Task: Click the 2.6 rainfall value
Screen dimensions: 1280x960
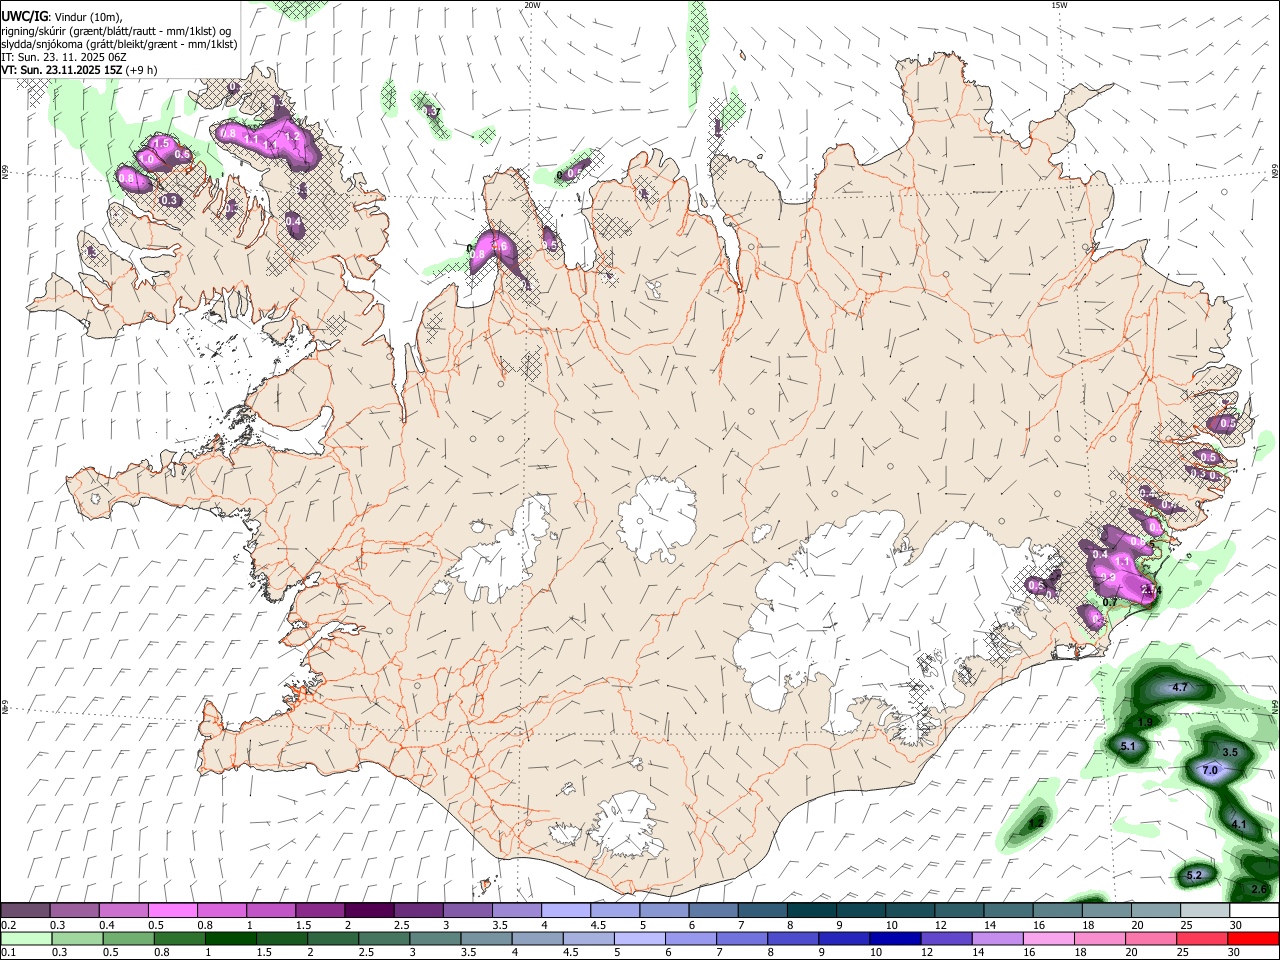Action: [1259, 889]
